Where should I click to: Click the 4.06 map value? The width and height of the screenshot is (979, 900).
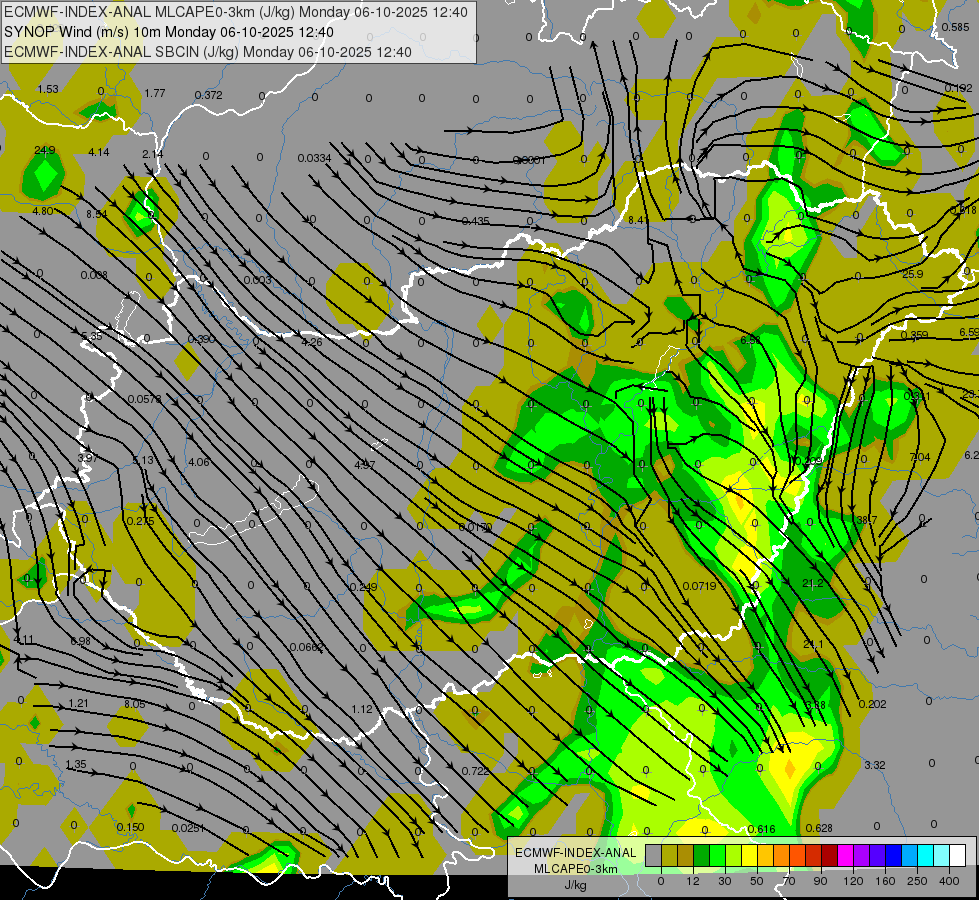(x=199, y=462)
